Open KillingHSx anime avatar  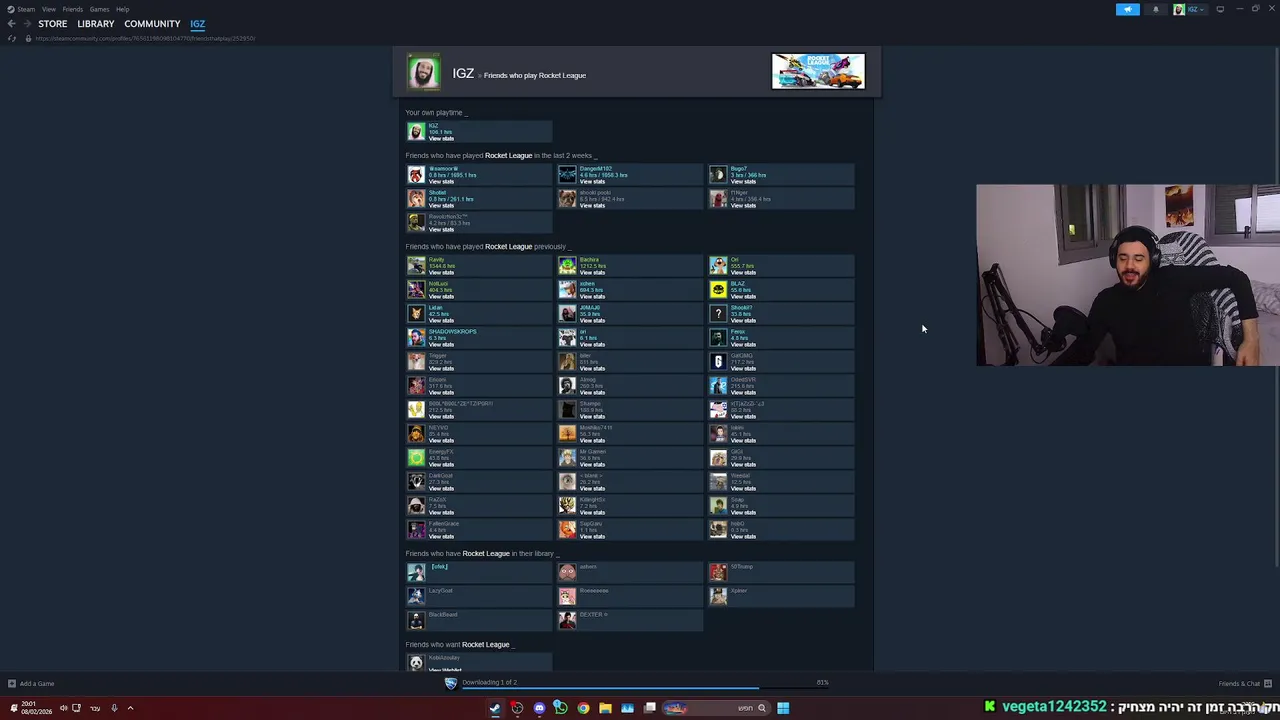click(567, 506)
